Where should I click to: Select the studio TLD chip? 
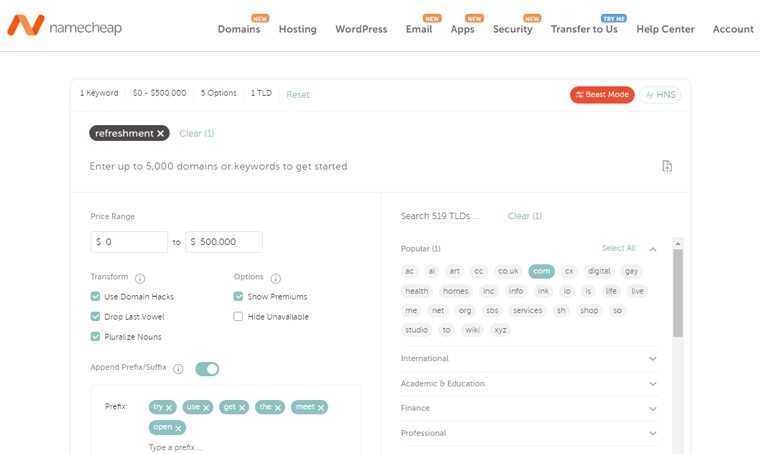[416, 330]
